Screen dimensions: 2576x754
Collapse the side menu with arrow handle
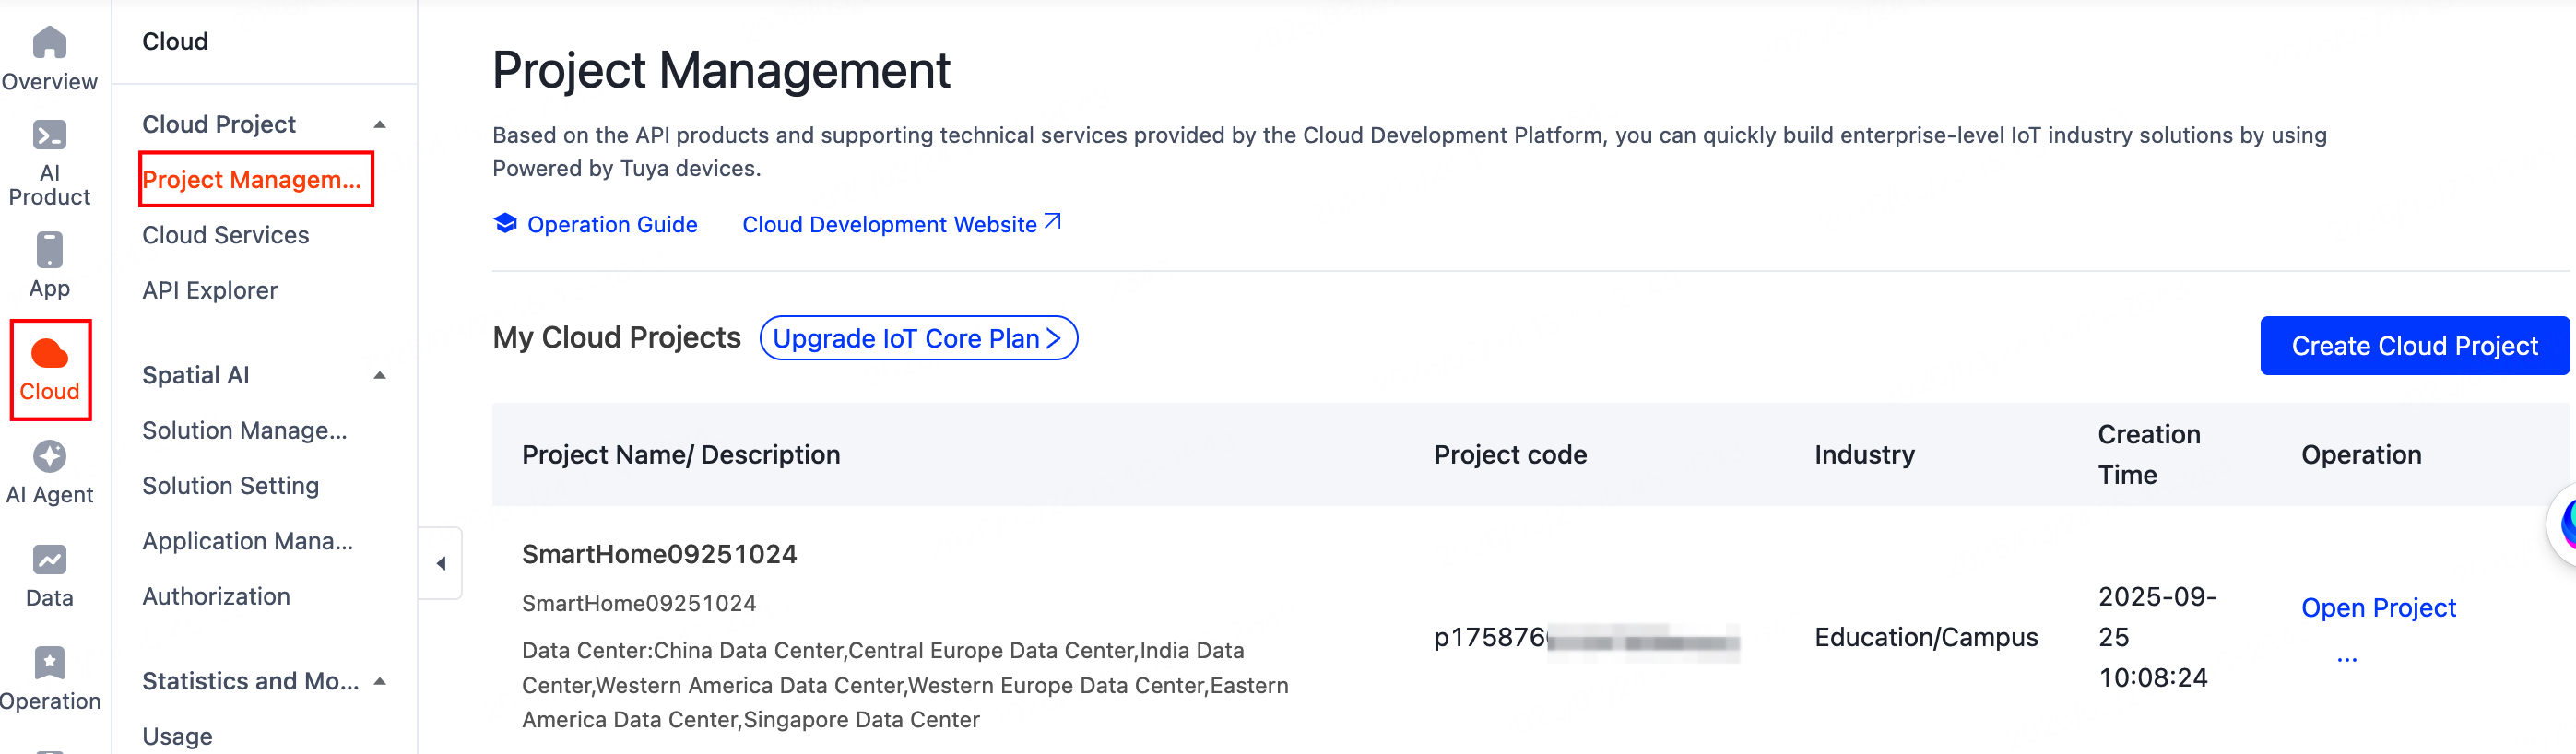441,563
